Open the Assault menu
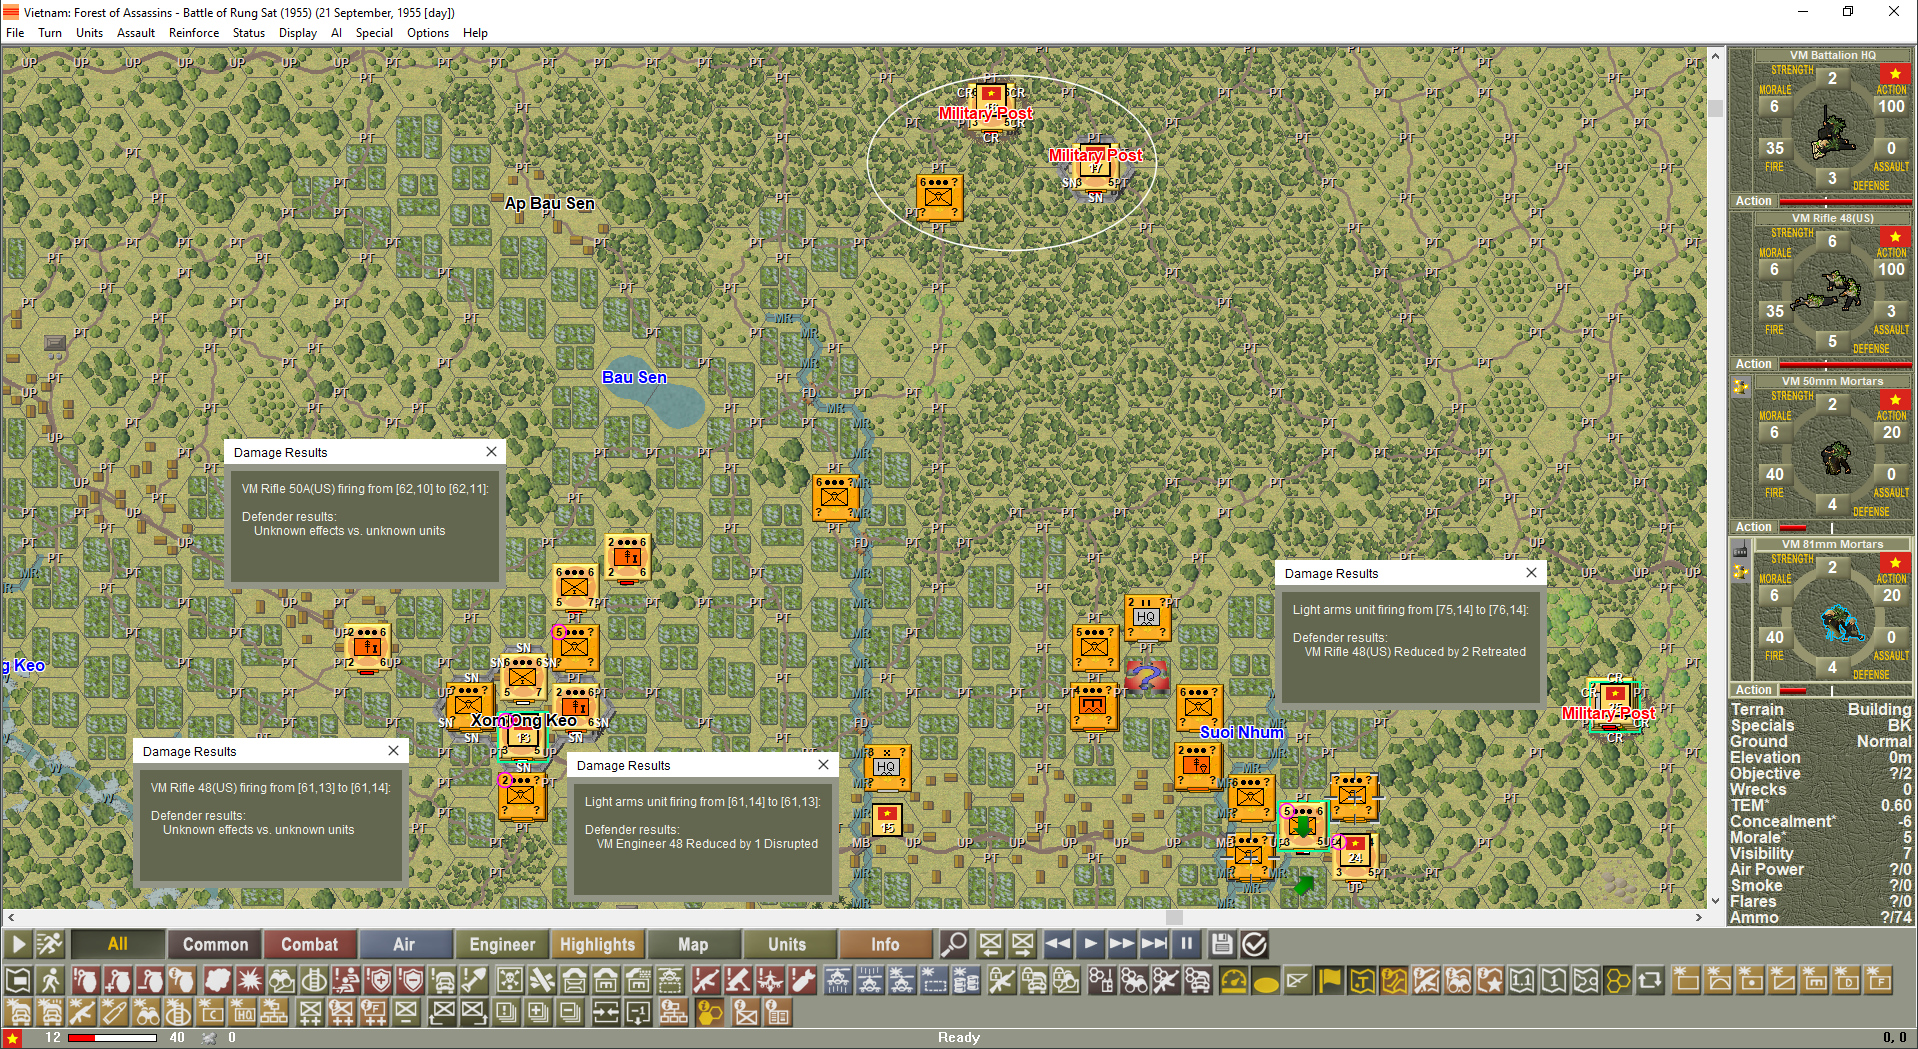1918x1049 pixels. [x=136, y=33]
